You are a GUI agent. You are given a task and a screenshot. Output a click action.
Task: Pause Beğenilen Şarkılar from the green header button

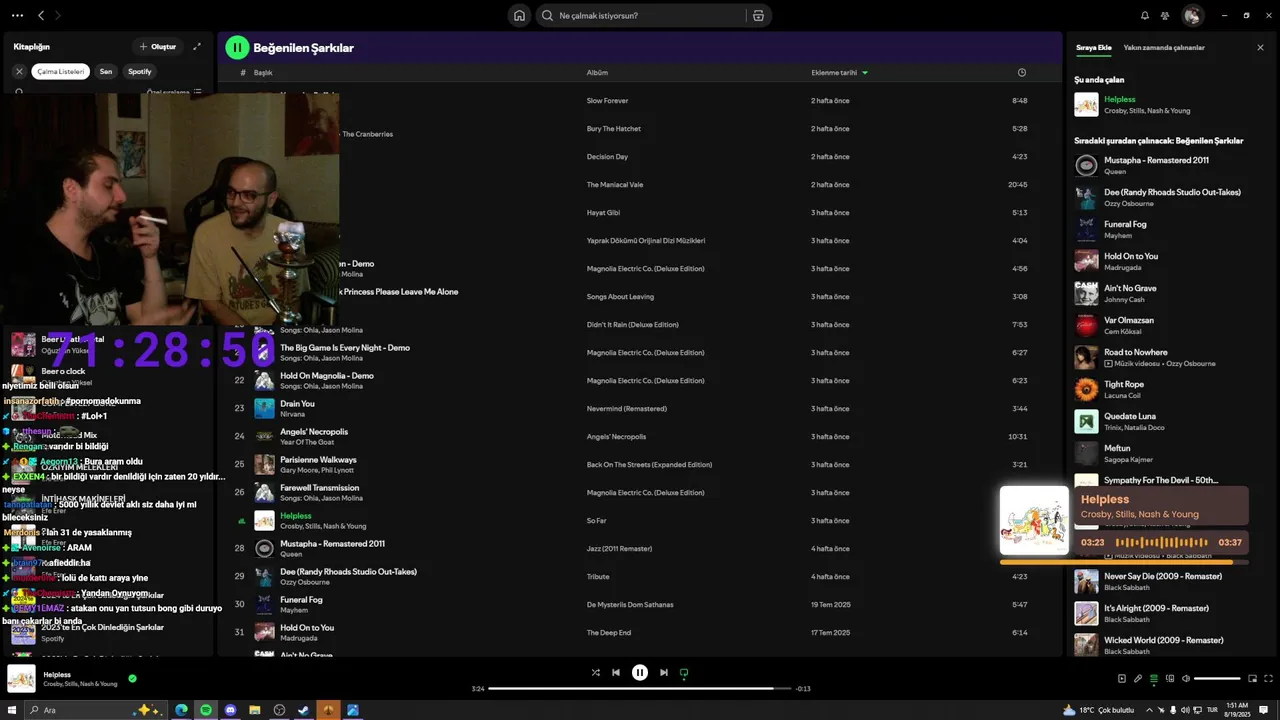point(237,47)
